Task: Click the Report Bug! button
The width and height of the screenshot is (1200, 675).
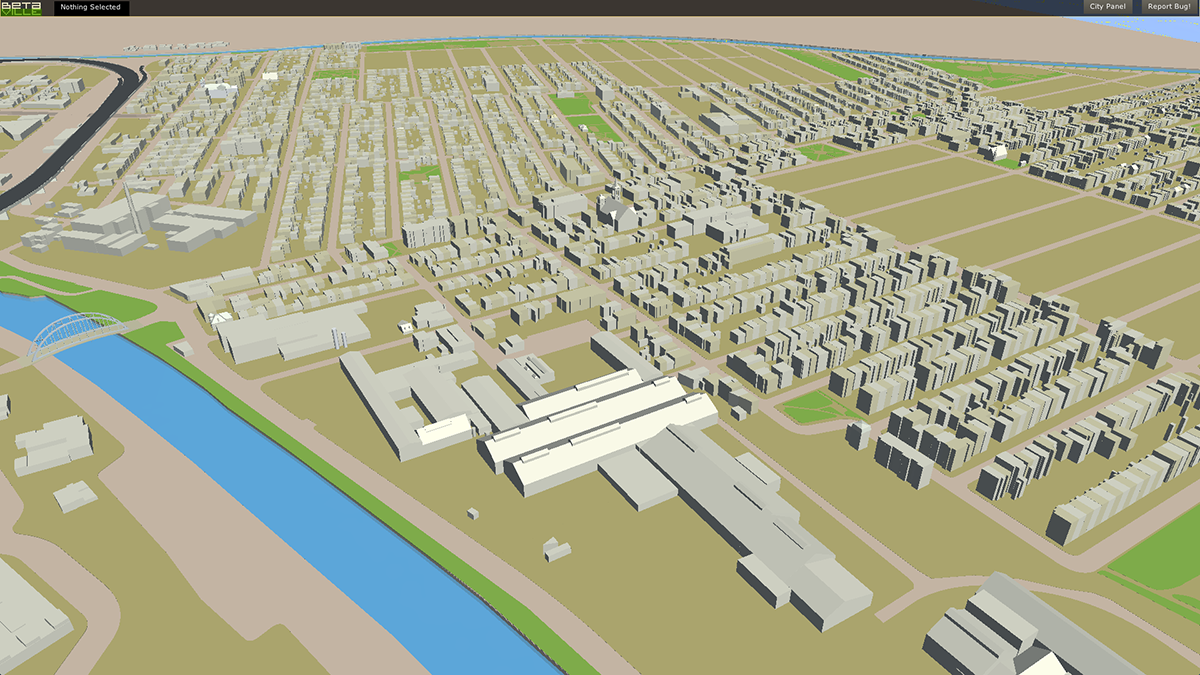Action: click(1169, 7)
